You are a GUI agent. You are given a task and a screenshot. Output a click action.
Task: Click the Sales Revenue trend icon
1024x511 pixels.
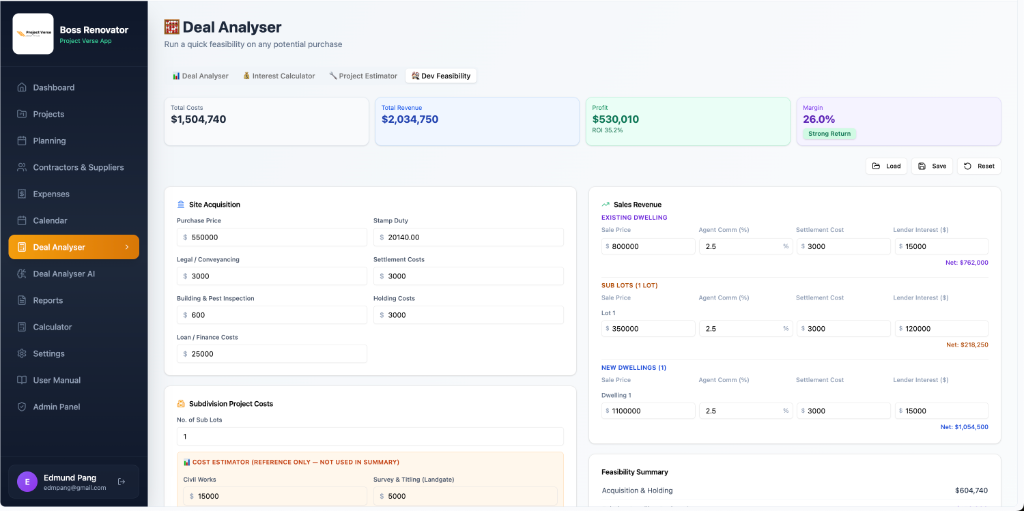[x=605, y=205]
